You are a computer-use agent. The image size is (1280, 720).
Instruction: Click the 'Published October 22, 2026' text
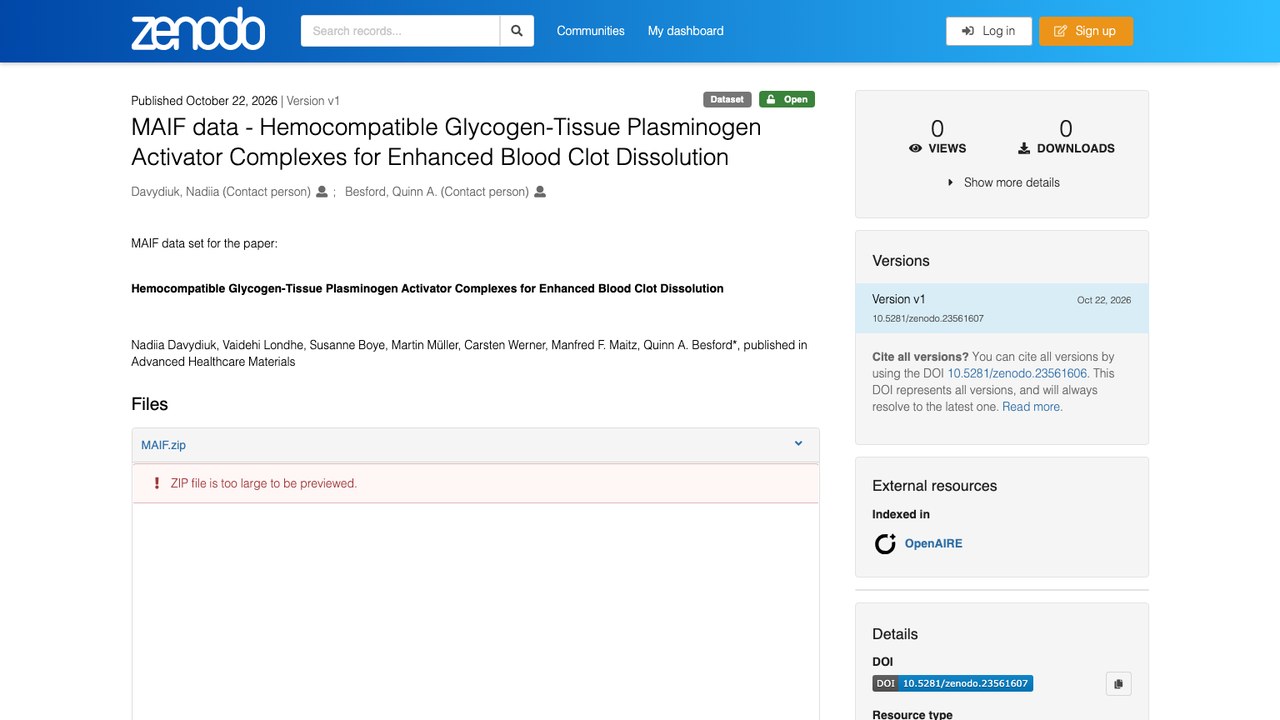(204, 101)
